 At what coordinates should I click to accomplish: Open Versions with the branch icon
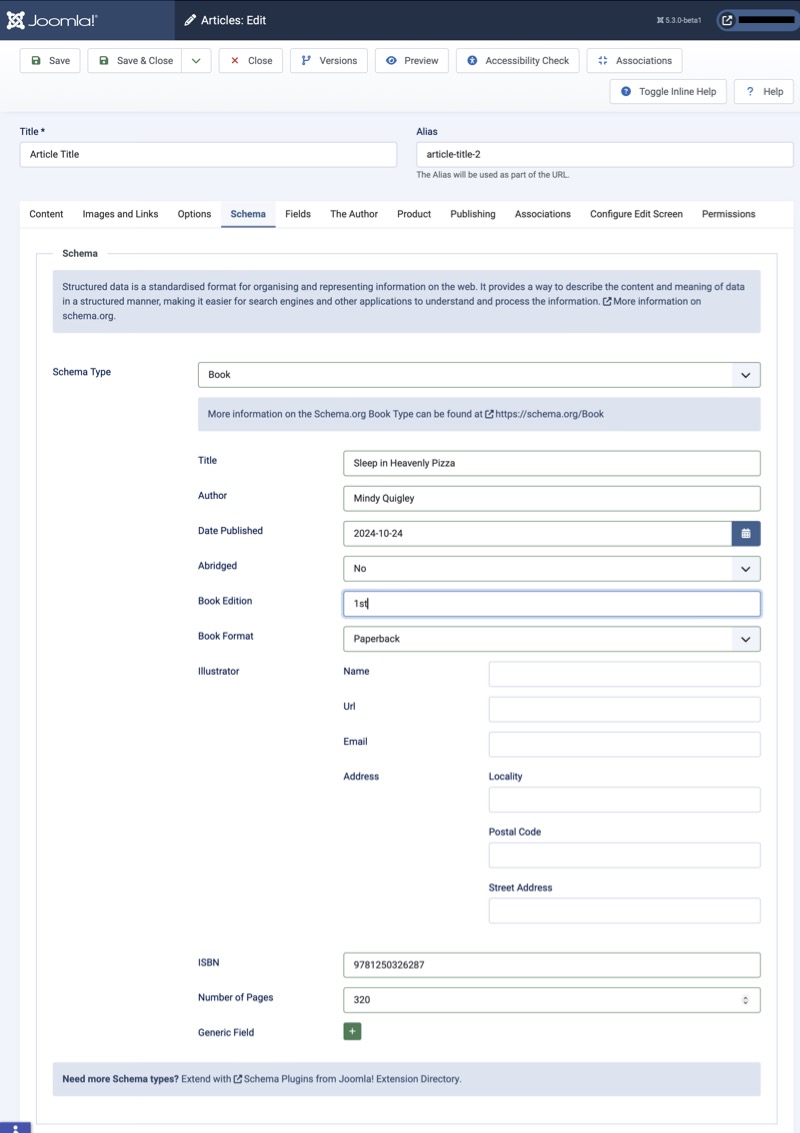coord(329,61)
